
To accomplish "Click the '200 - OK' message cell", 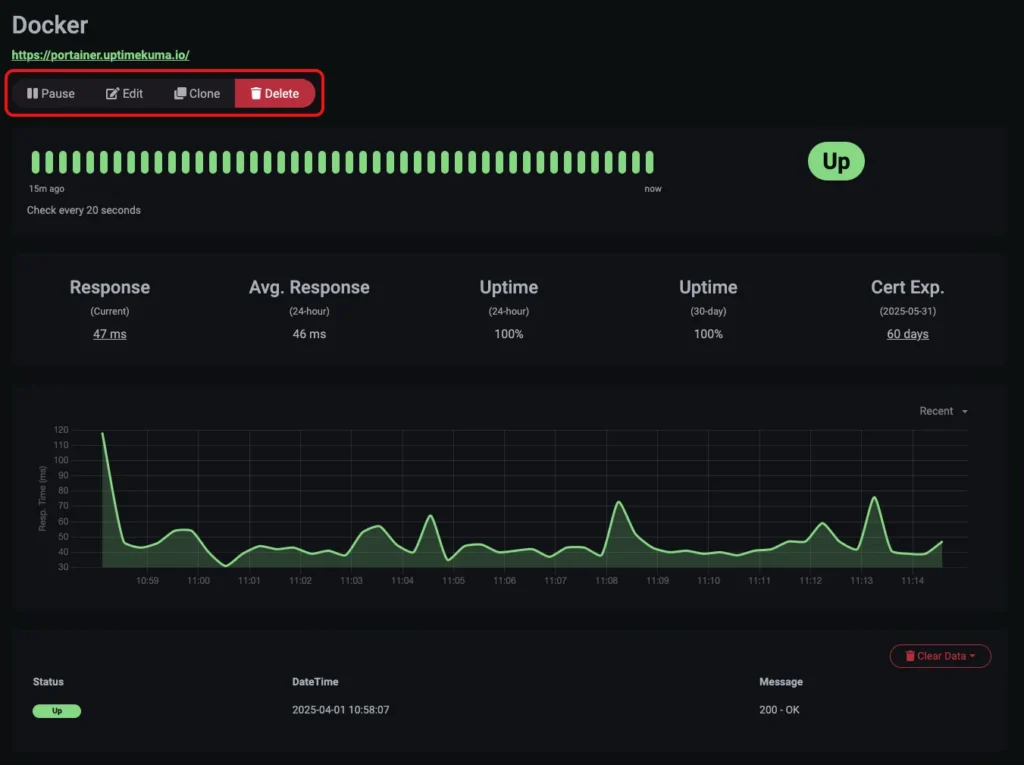I will tap(779, 710).
